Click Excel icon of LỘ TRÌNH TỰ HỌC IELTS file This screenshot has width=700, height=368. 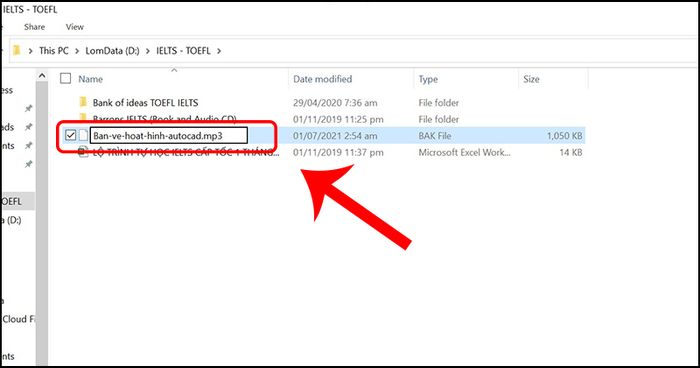coord(83,152)
